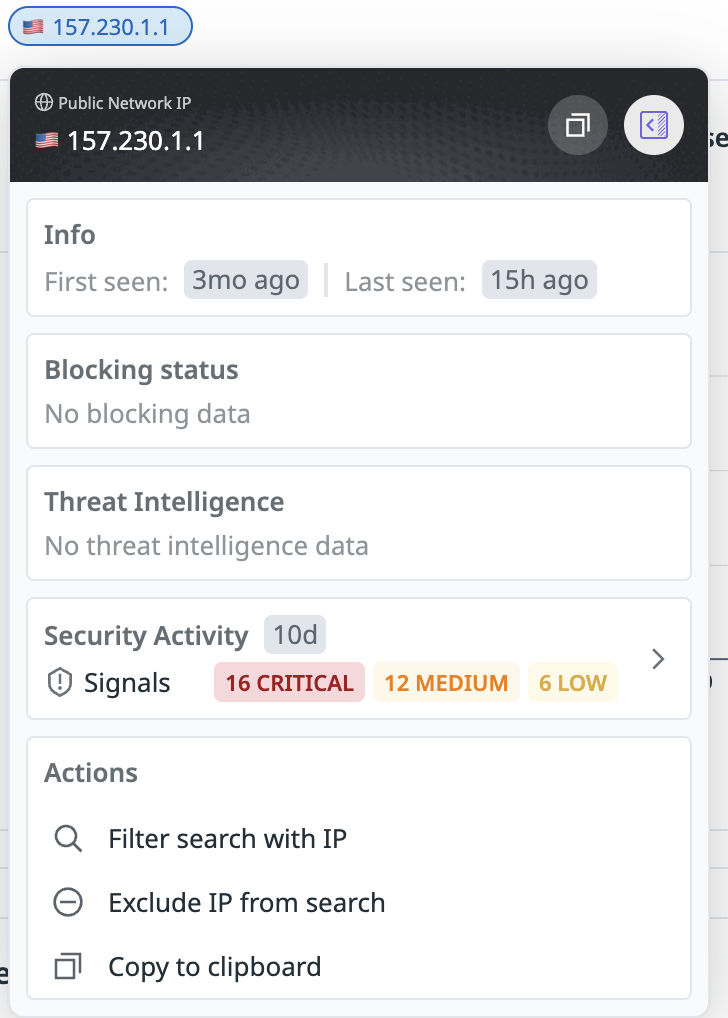This screenshot has width=728, height=1018.
Task: Open the side panel using the header icon
Action: [653, 125]
